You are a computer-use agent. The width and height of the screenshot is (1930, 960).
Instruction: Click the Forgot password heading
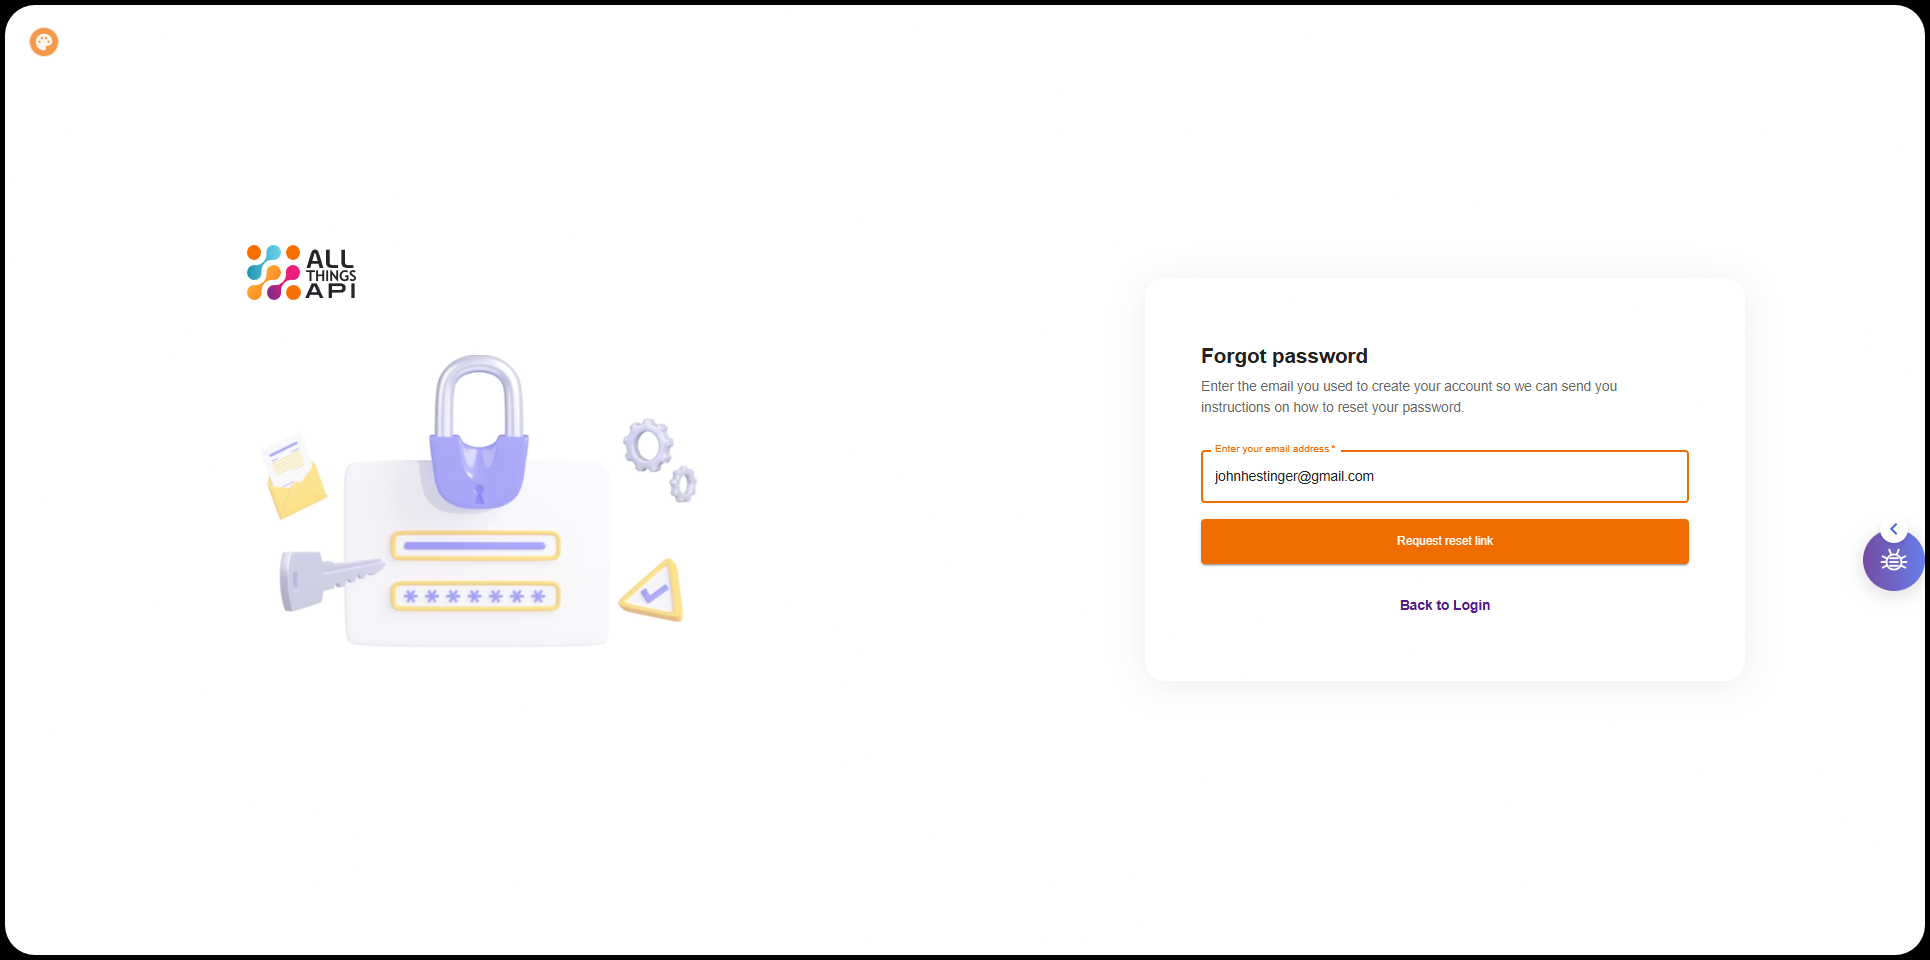[1284, 356]
